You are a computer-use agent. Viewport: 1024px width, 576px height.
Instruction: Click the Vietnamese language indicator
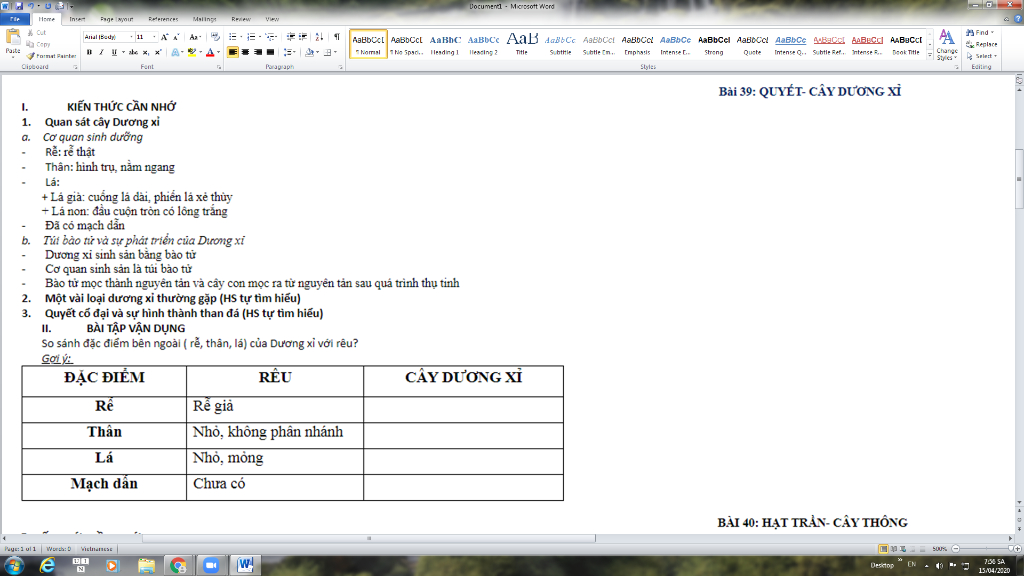coord(97,549)
